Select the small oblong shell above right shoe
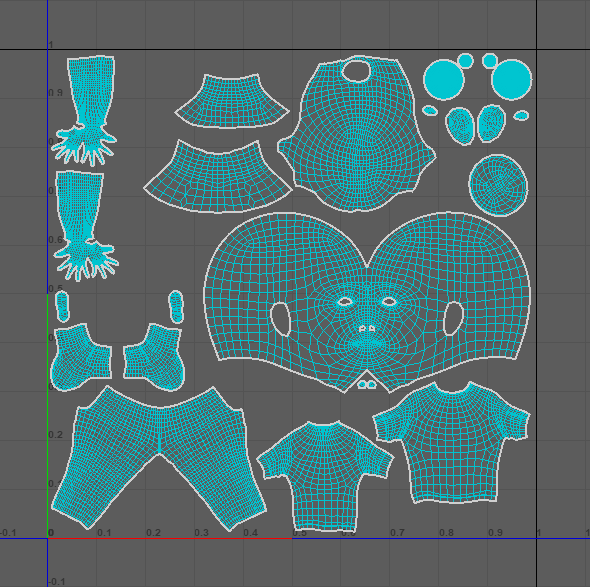The height and width of the screenshot is (587, 590). pos(176,307)
